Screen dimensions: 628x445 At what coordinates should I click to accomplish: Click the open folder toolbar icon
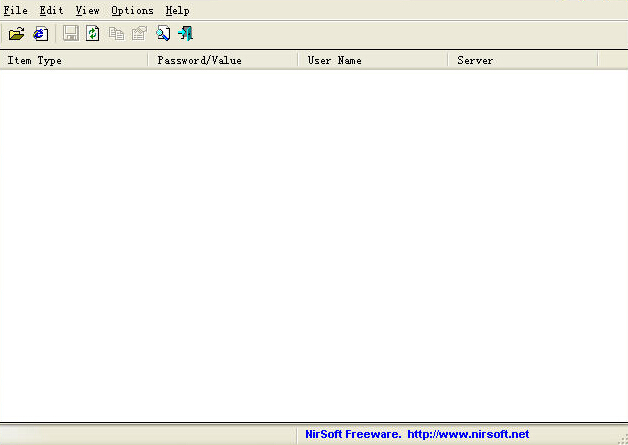click(x=16, y=34)
